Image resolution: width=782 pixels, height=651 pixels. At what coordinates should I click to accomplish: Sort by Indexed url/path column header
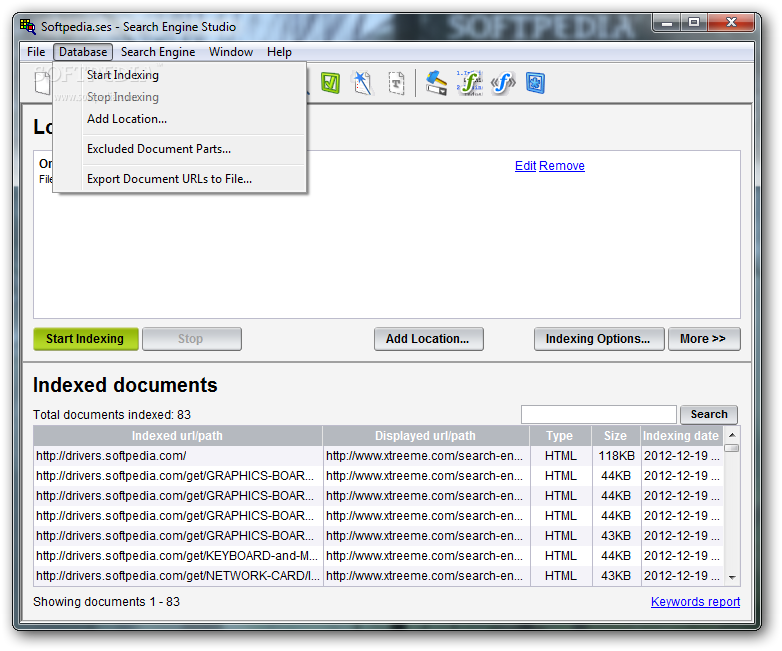click(178, 435)
